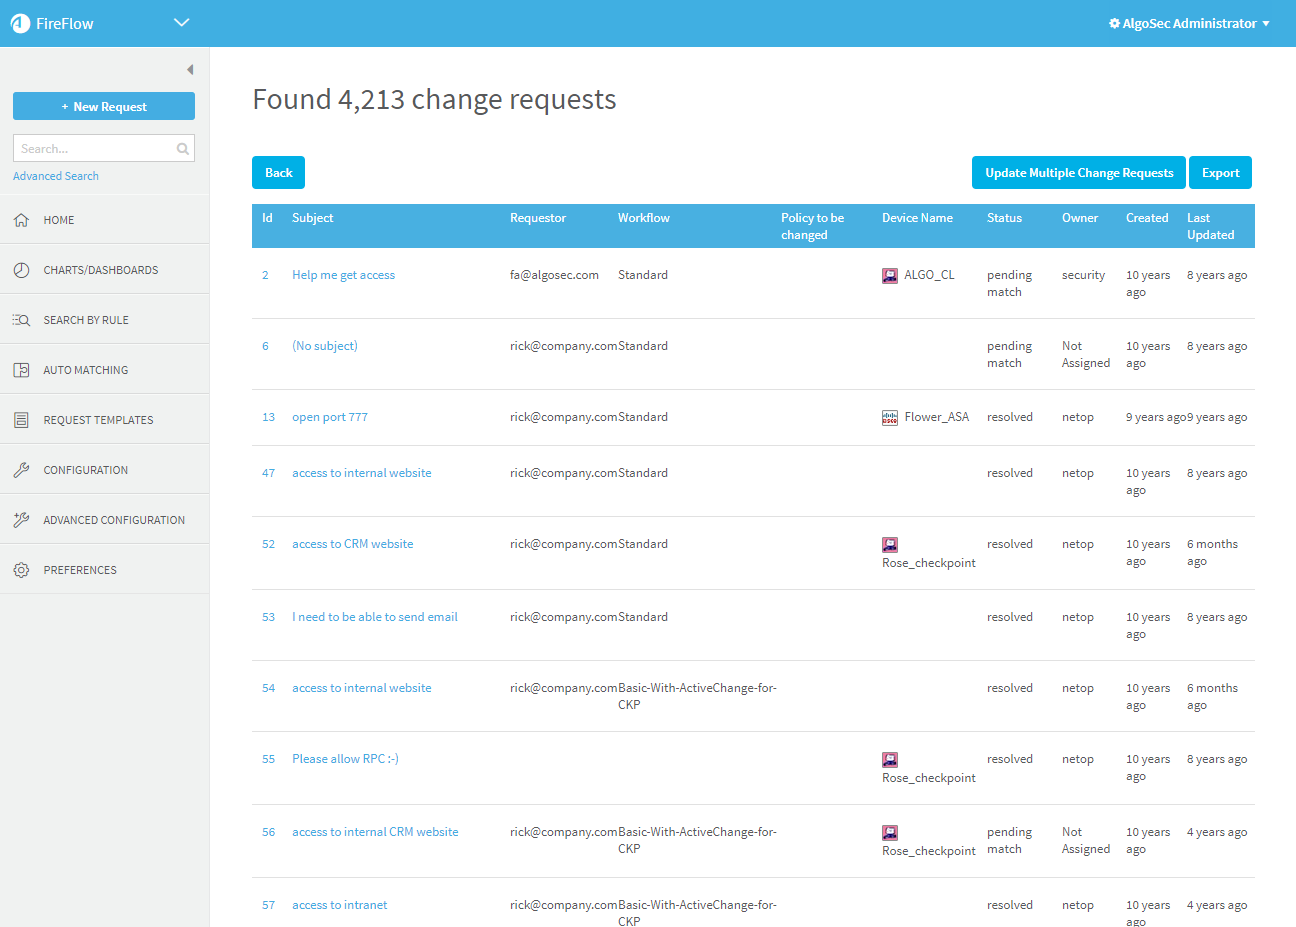Click the search magnifier icon

(x=183, y=149)
